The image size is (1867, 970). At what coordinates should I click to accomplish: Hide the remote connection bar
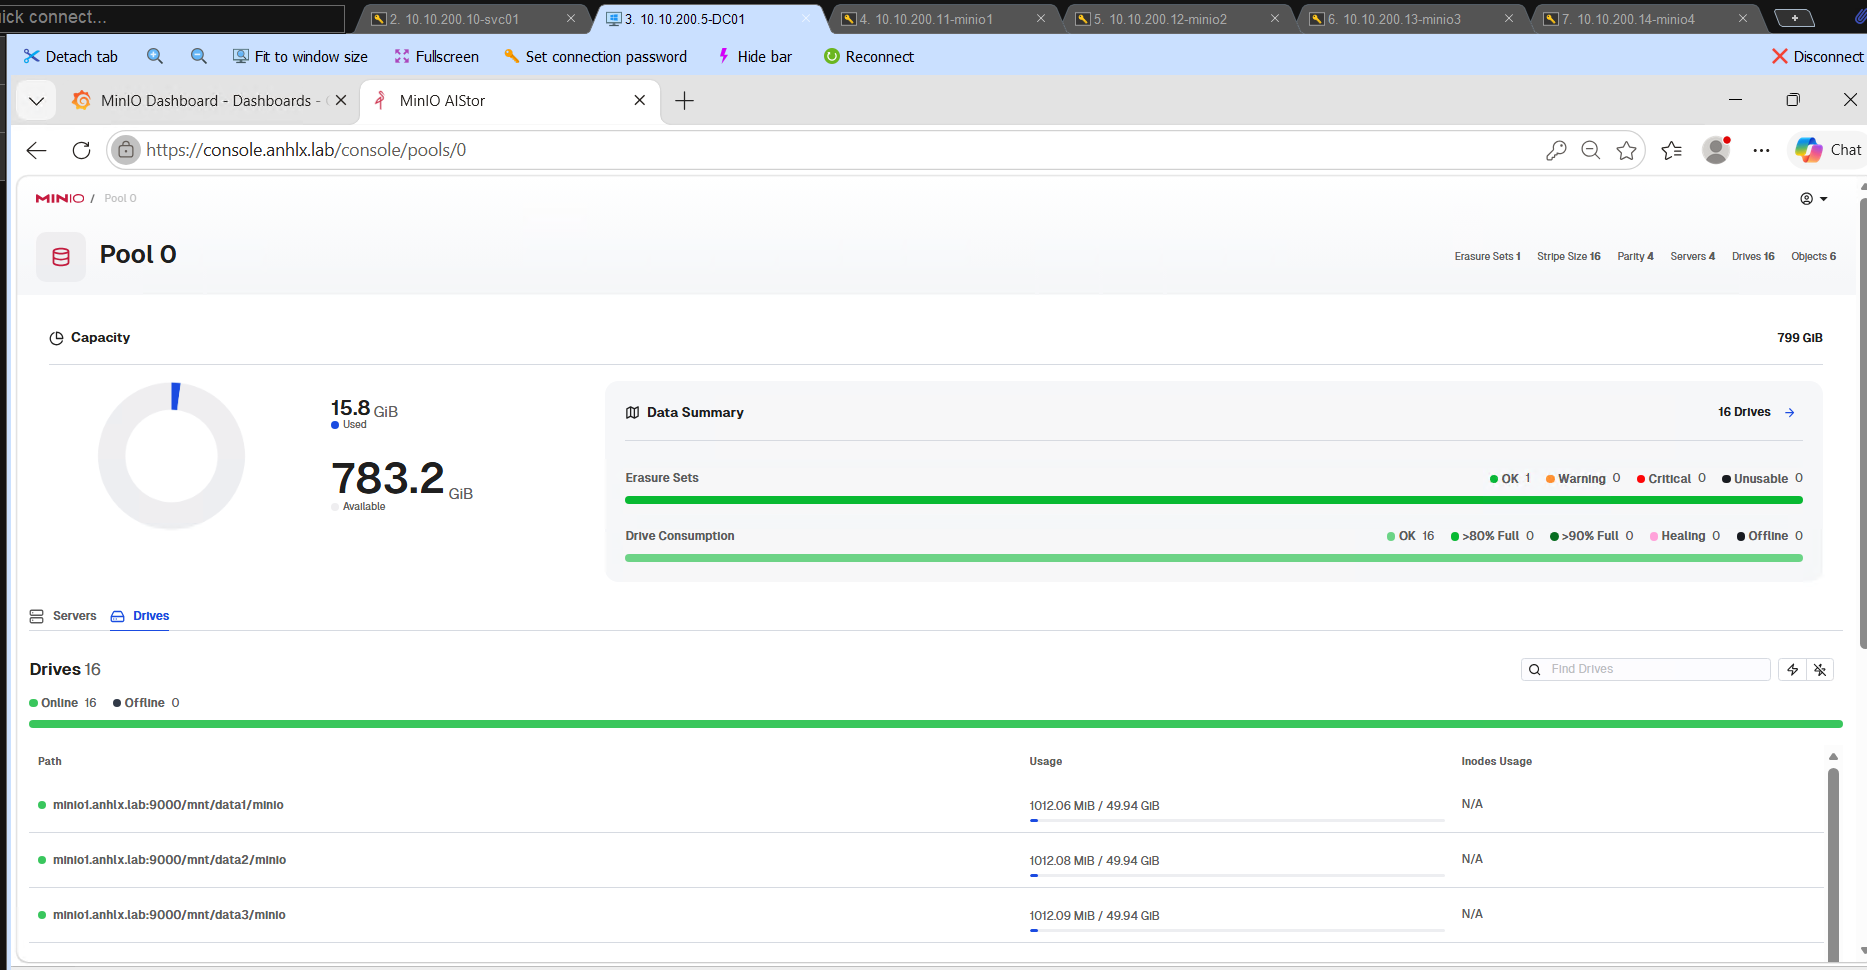click(x=755, y=56)
